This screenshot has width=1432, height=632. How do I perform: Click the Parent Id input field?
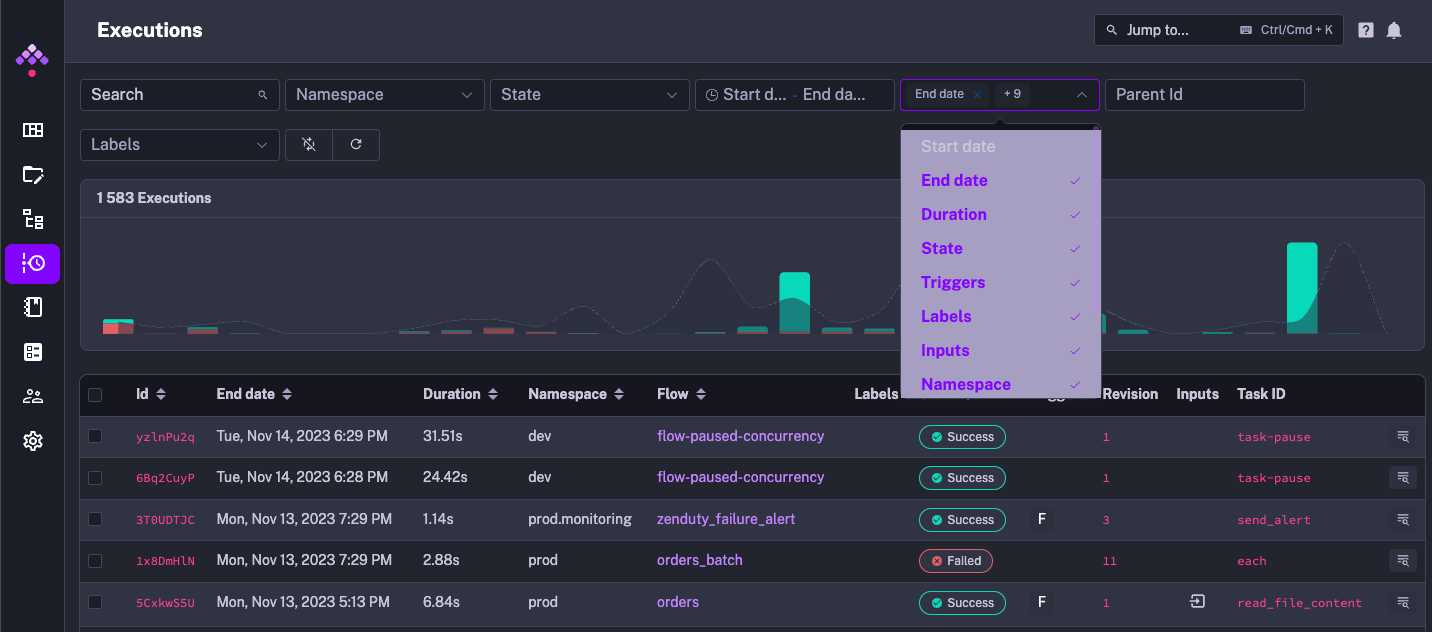point(1204,95)
